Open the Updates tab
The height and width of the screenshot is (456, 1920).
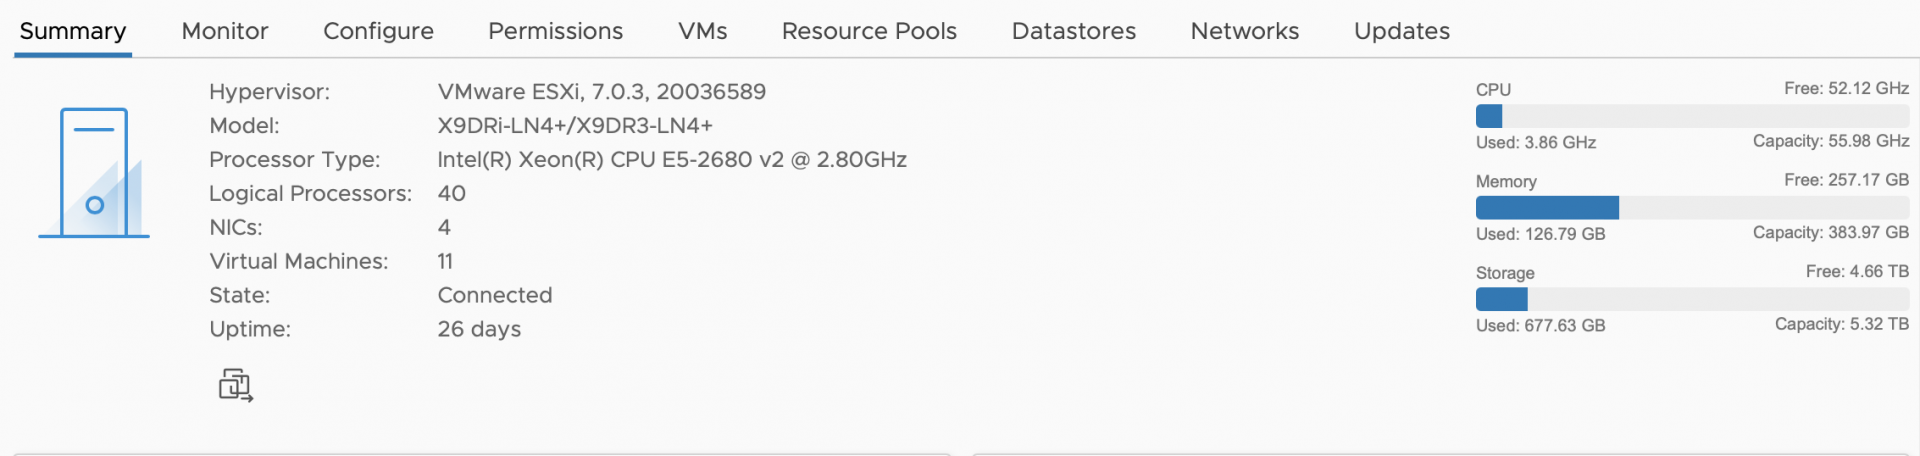pos(1401,31)
